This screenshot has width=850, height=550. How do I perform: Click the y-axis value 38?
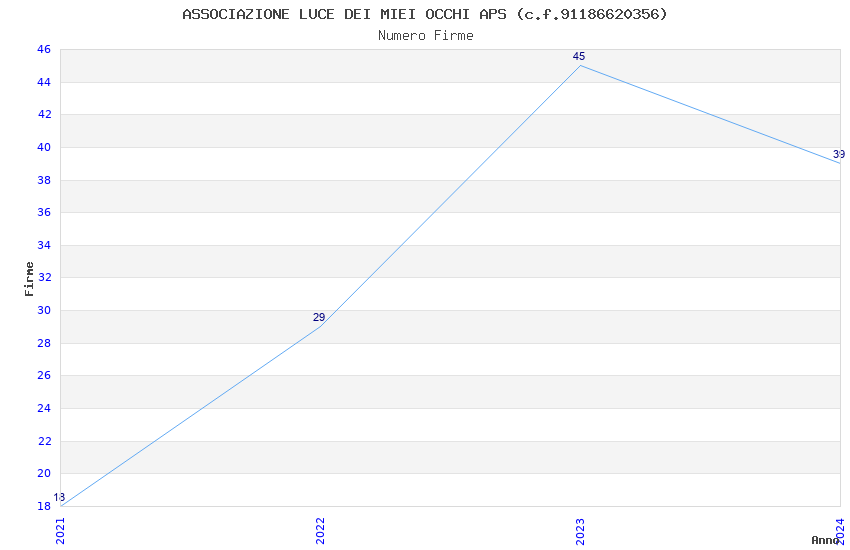tap(44, 180)
